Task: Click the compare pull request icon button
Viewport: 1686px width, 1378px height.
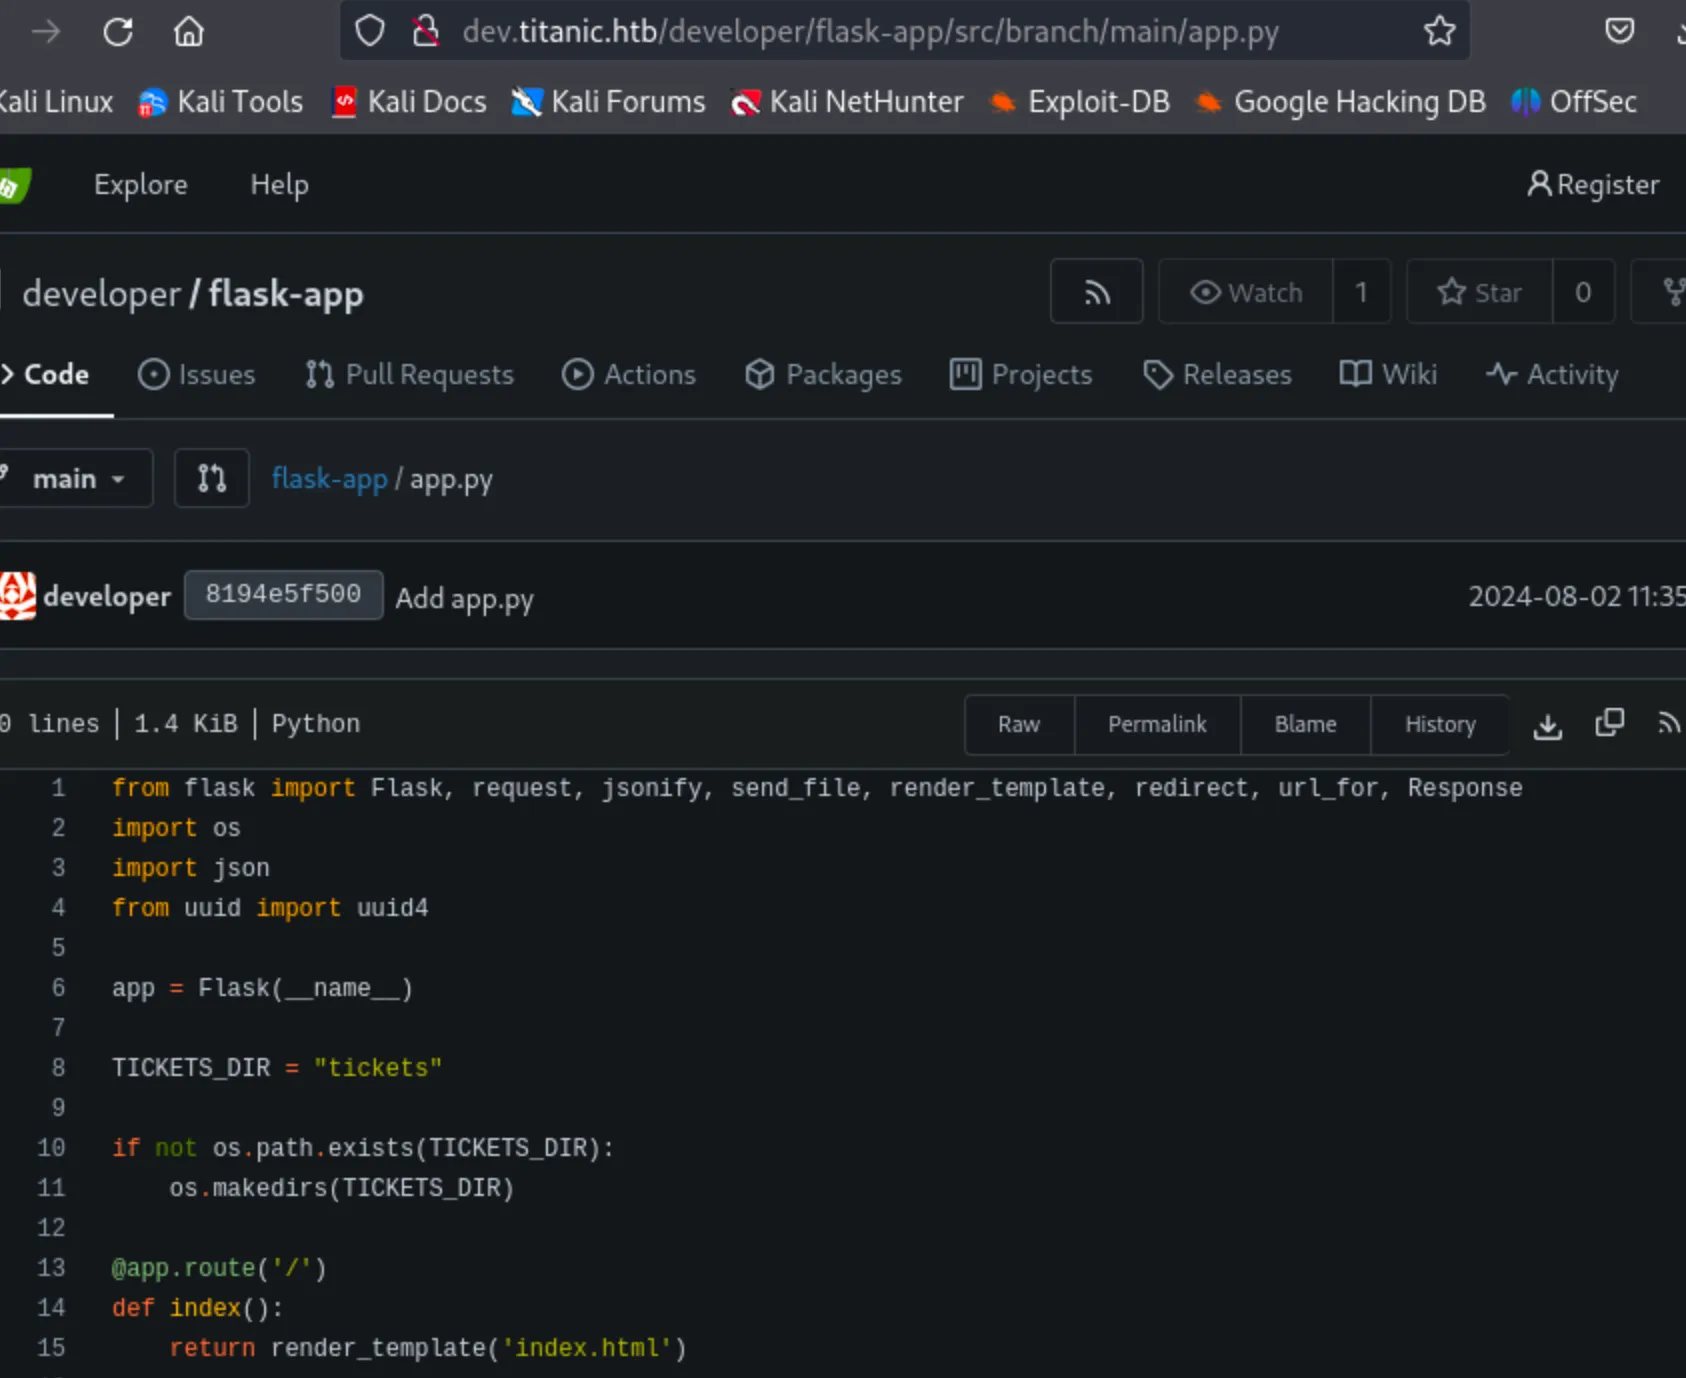Action: tap(211, 479)
